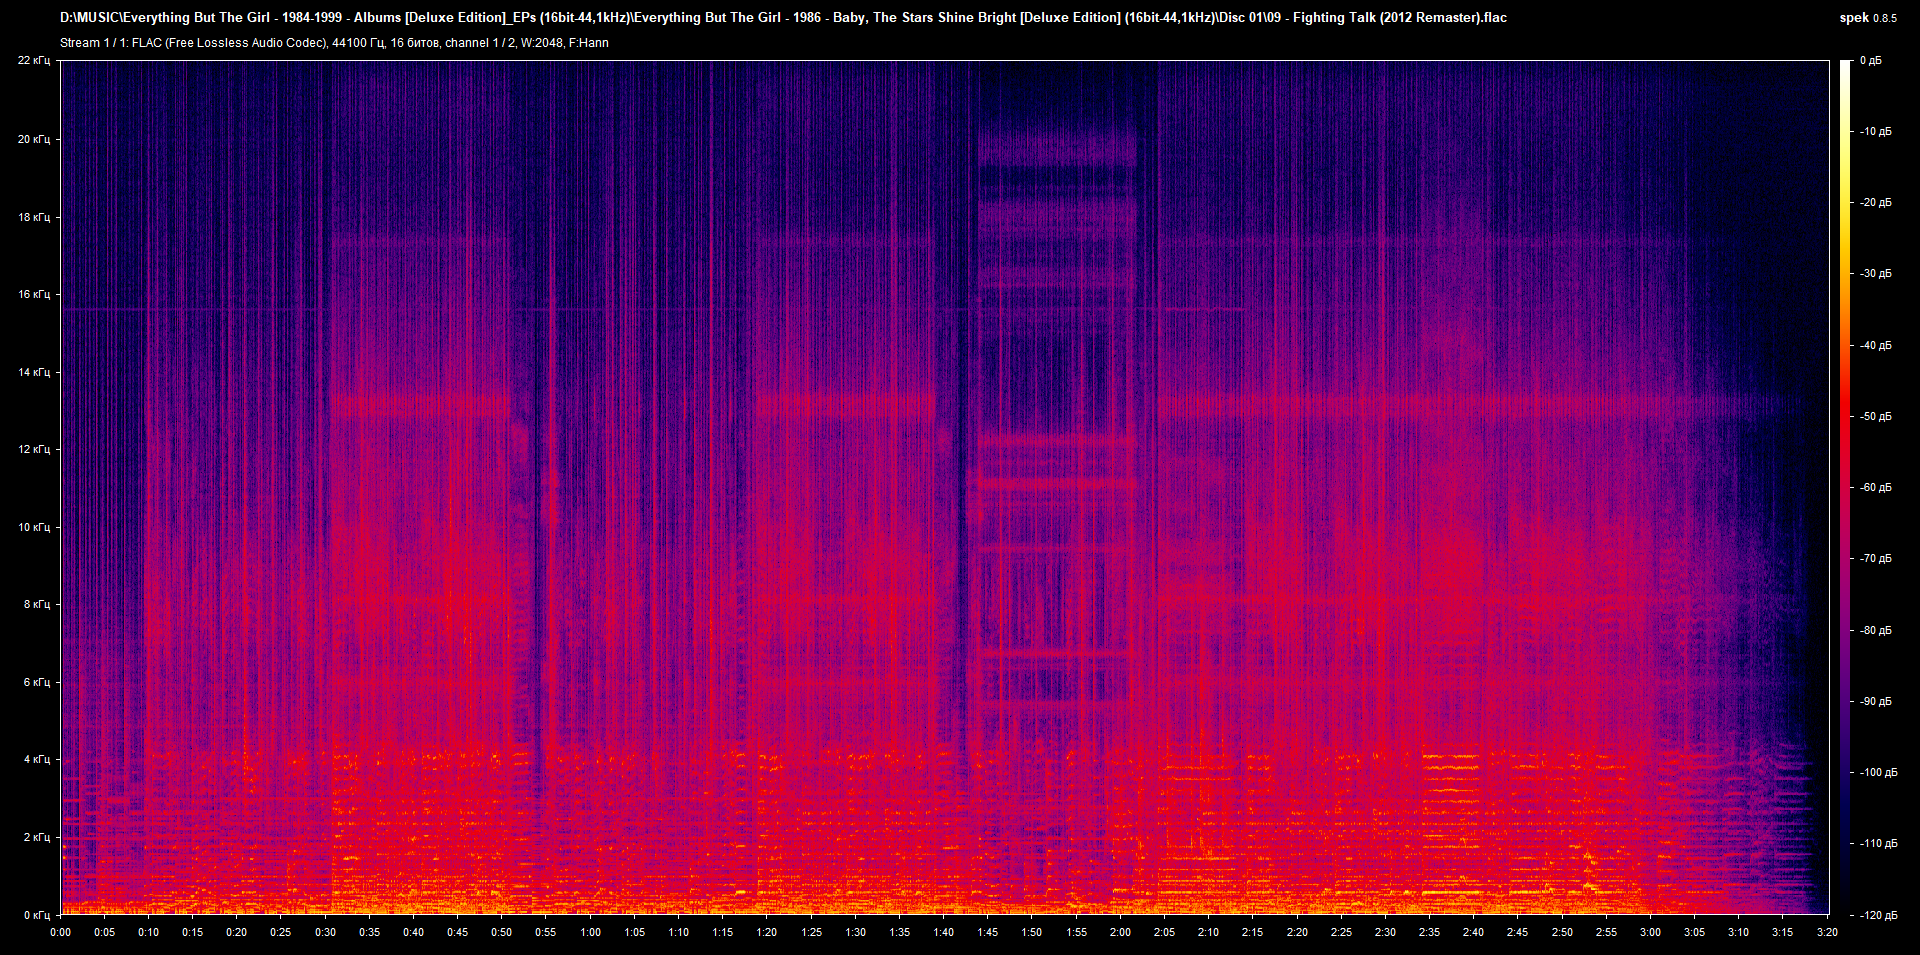Click the '3:20' time axis marker

coord(1827,932)
